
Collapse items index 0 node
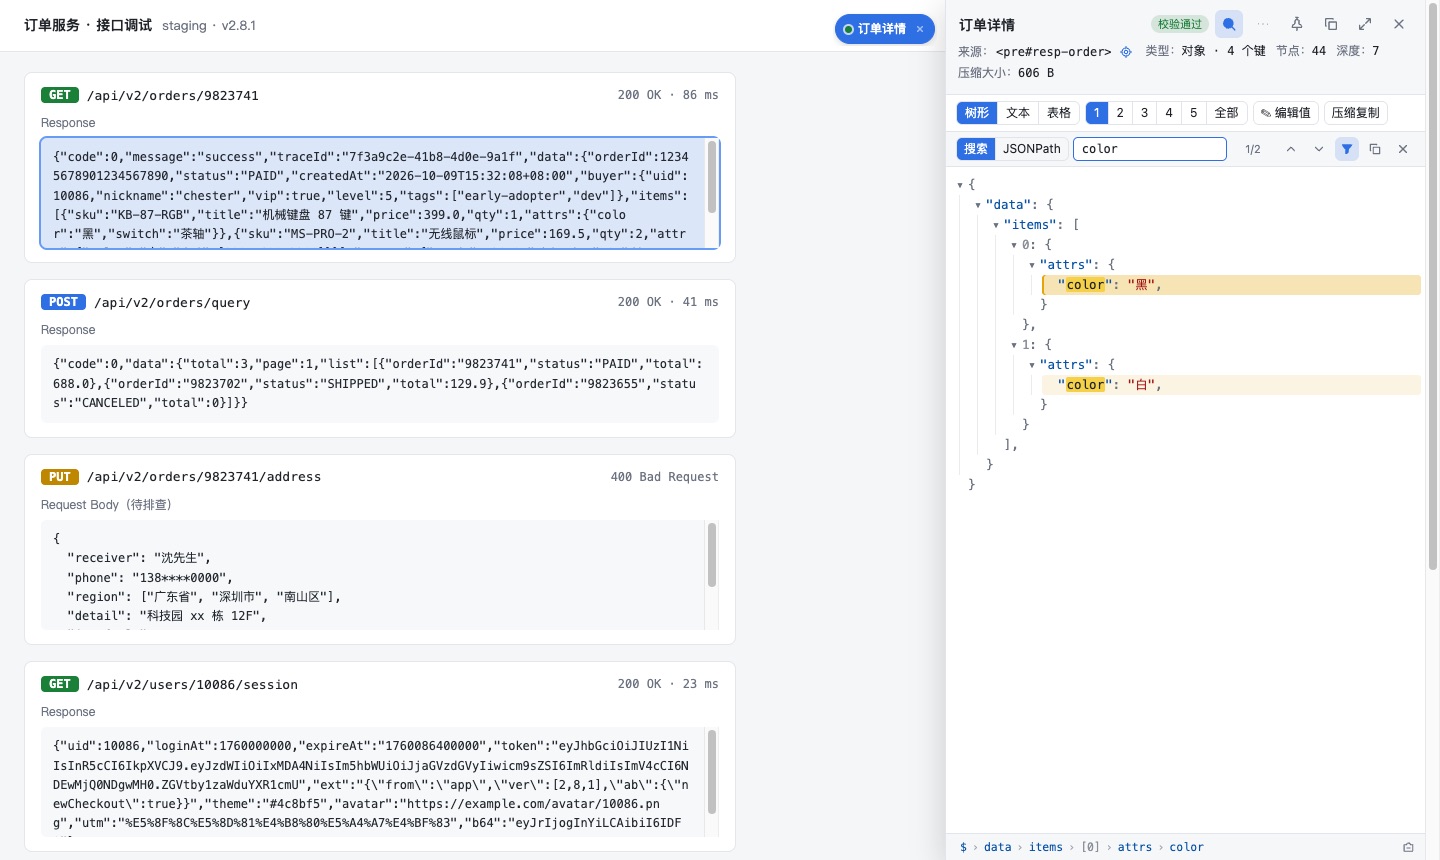point(1014,245)
